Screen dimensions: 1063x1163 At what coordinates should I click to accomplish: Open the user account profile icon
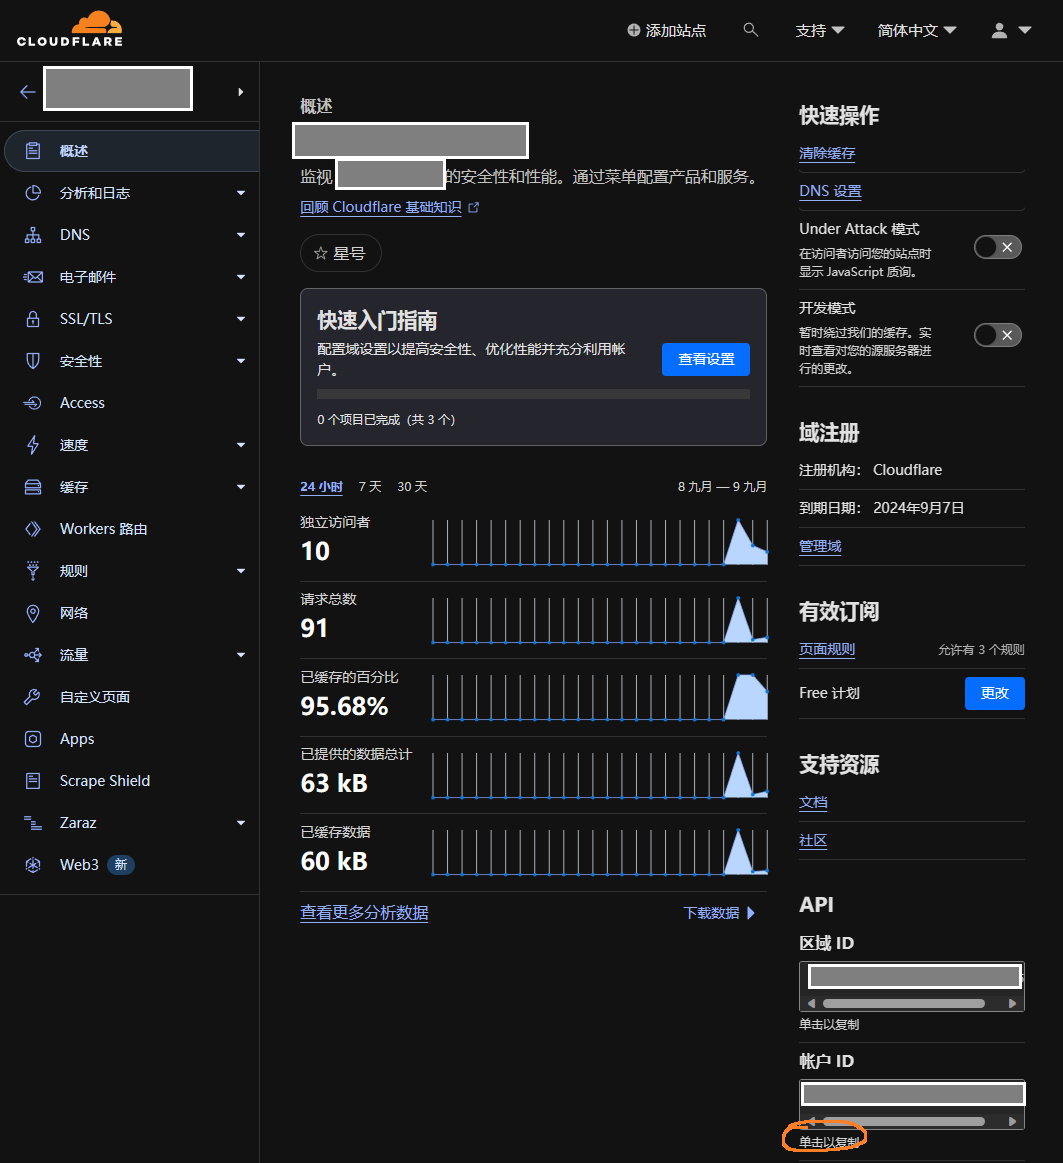[999, 30]
